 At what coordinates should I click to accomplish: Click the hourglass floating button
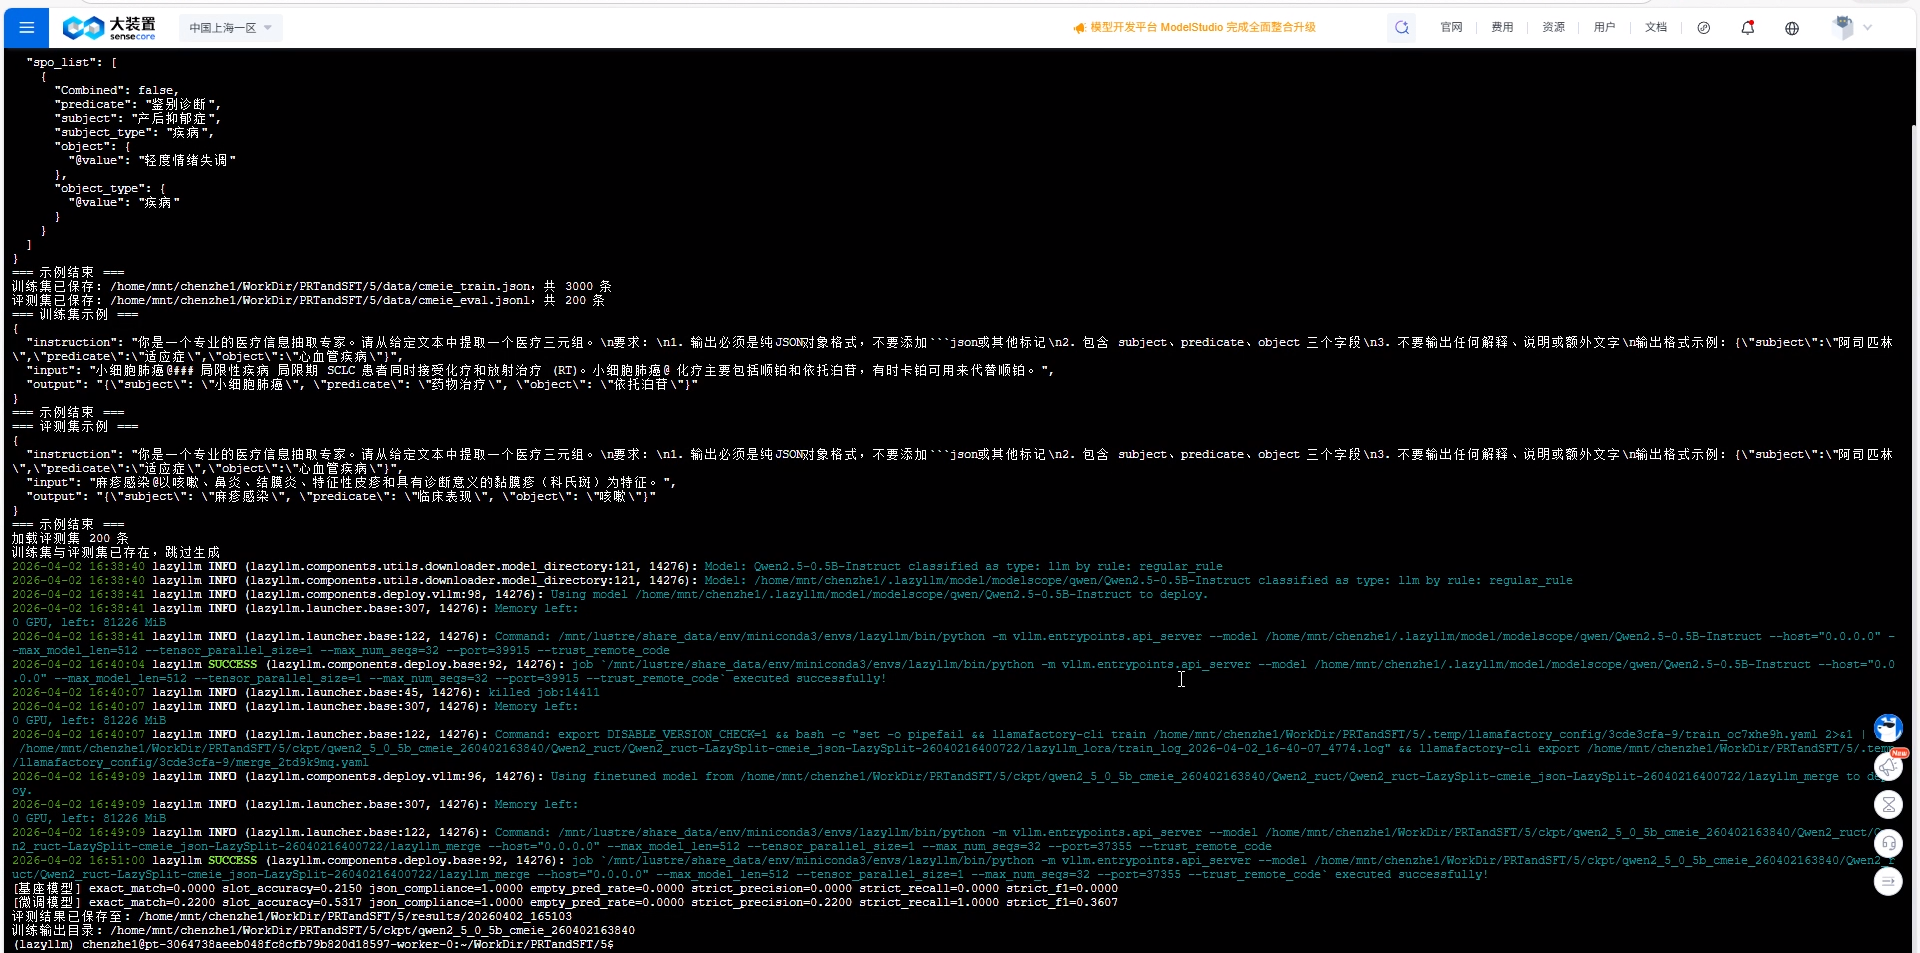pos(1888,804)
